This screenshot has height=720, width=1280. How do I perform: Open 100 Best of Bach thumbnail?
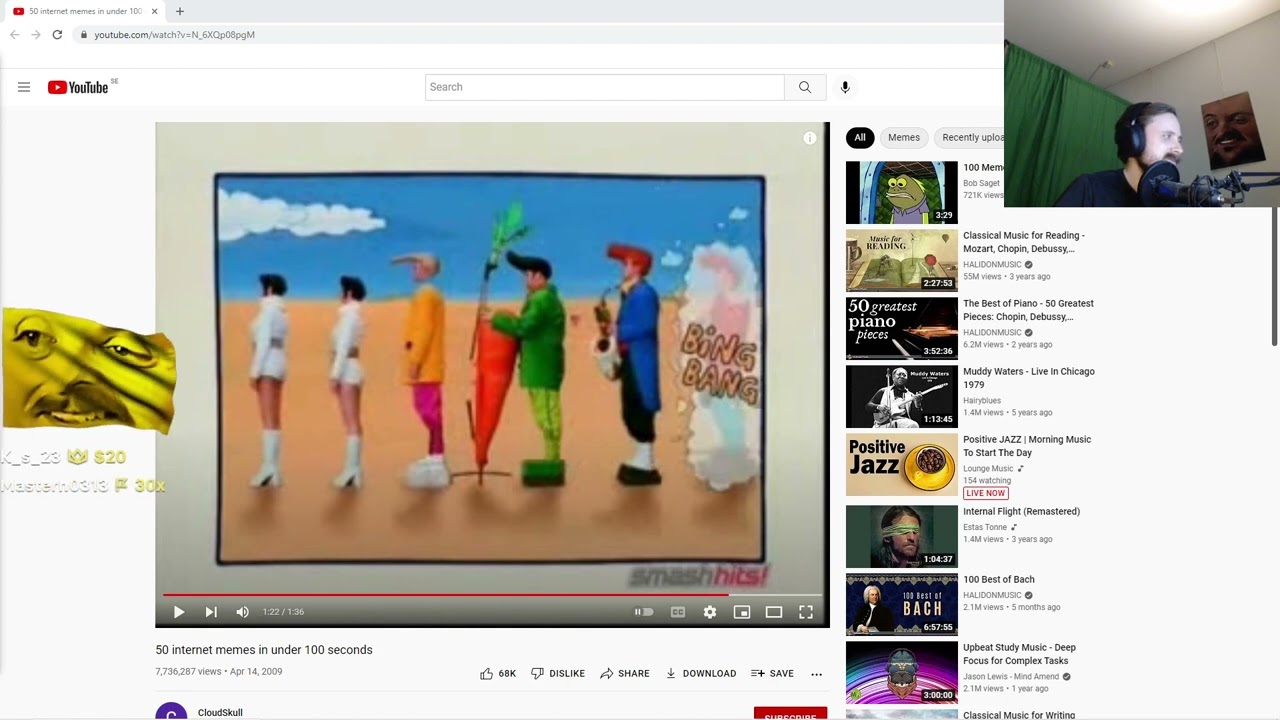(x=902, y=605)
